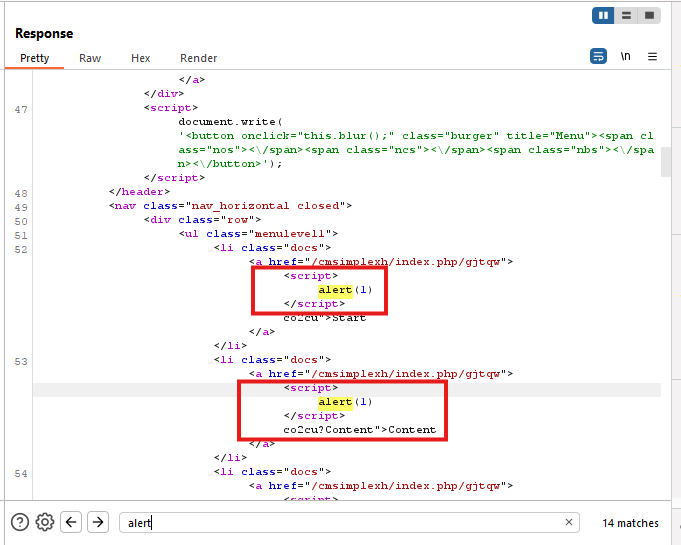The image size is (681, 545).
Task: Click highlighted alert under line 53
Action: coord(335,402)
